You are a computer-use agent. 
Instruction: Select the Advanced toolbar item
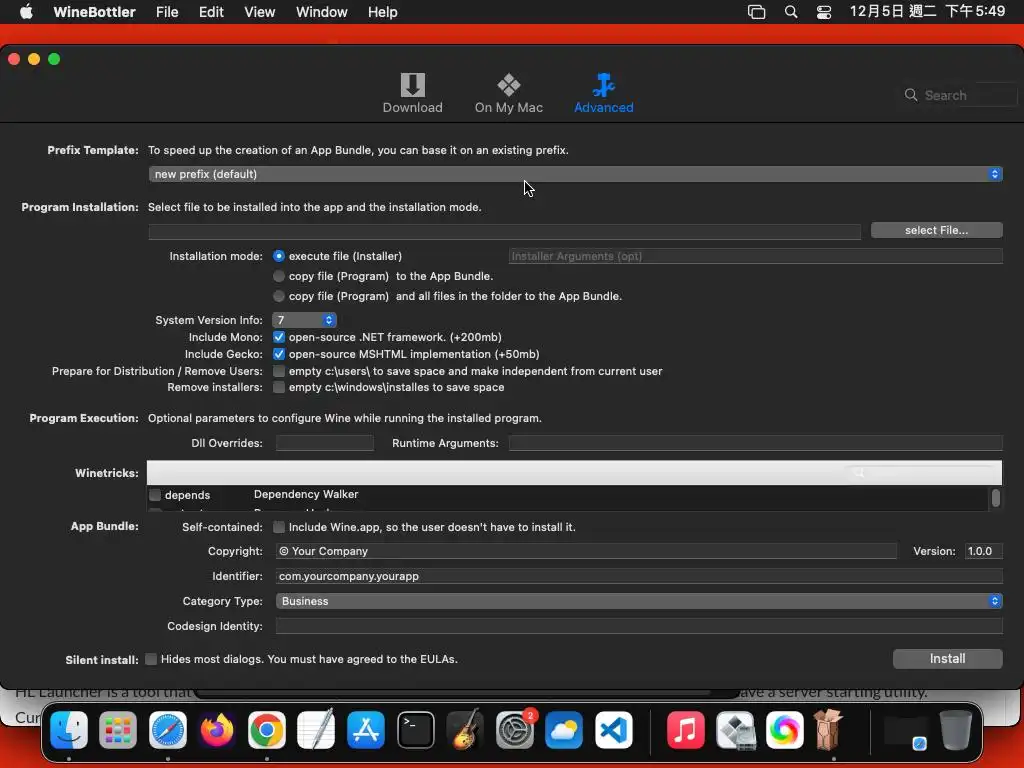pos(603,93)
